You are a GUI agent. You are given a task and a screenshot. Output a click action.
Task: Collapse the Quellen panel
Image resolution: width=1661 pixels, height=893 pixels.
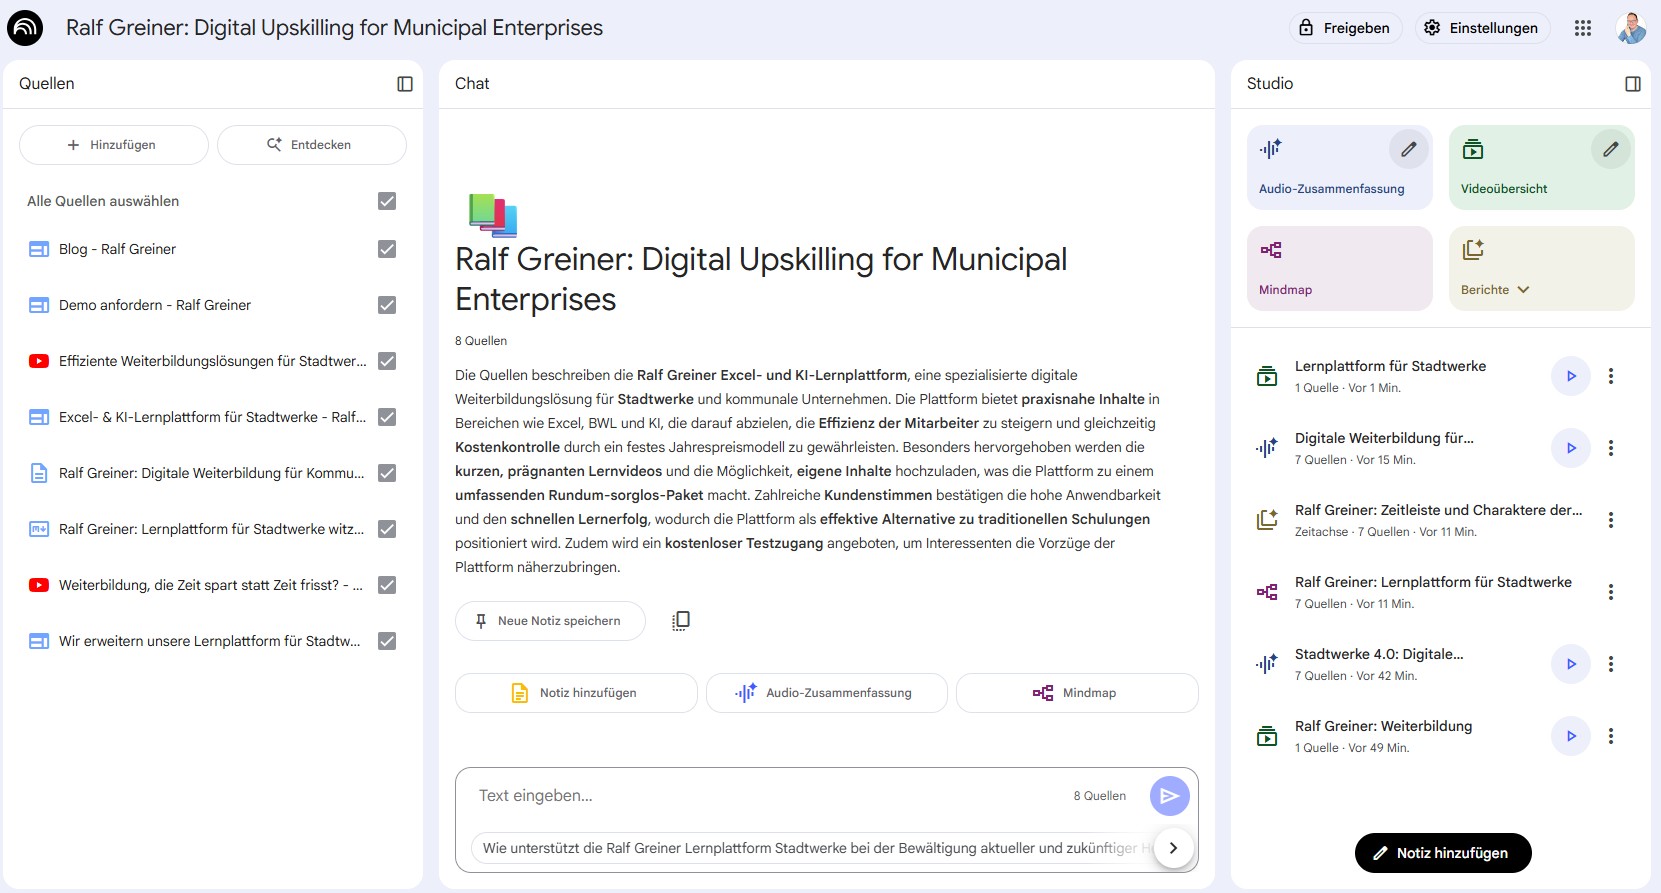pyautogui.click(x=405, y=84)
